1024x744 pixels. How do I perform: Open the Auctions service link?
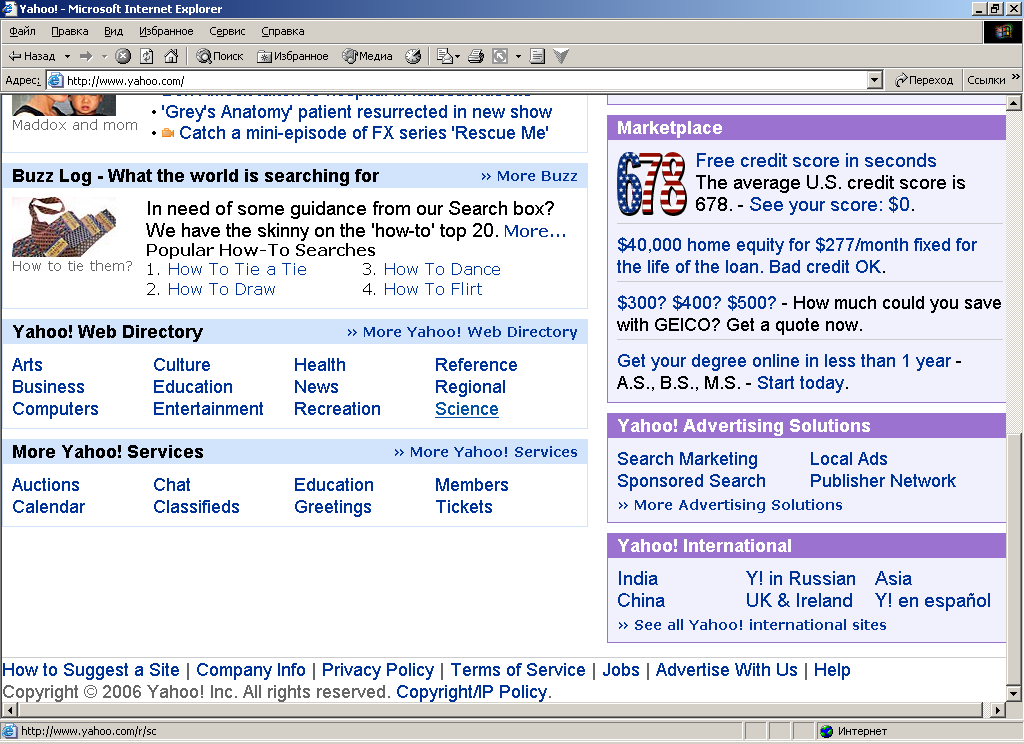46,485
